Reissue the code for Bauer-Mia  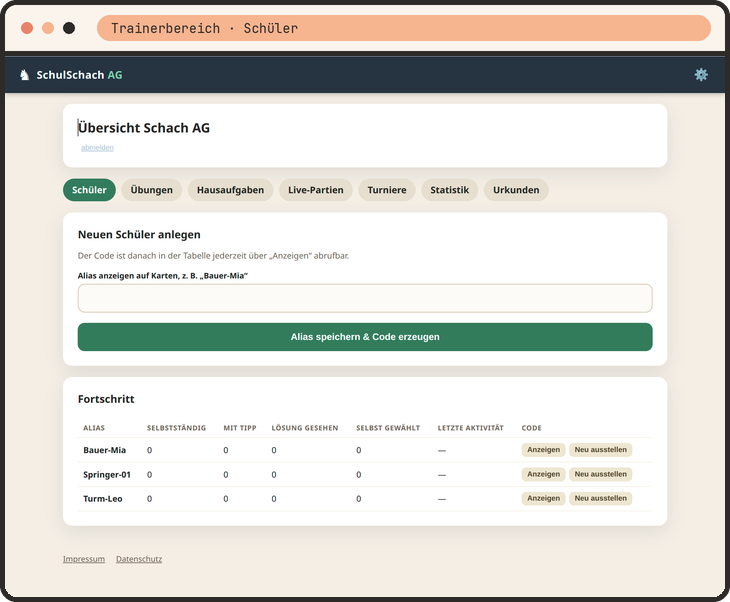[601, 450]
